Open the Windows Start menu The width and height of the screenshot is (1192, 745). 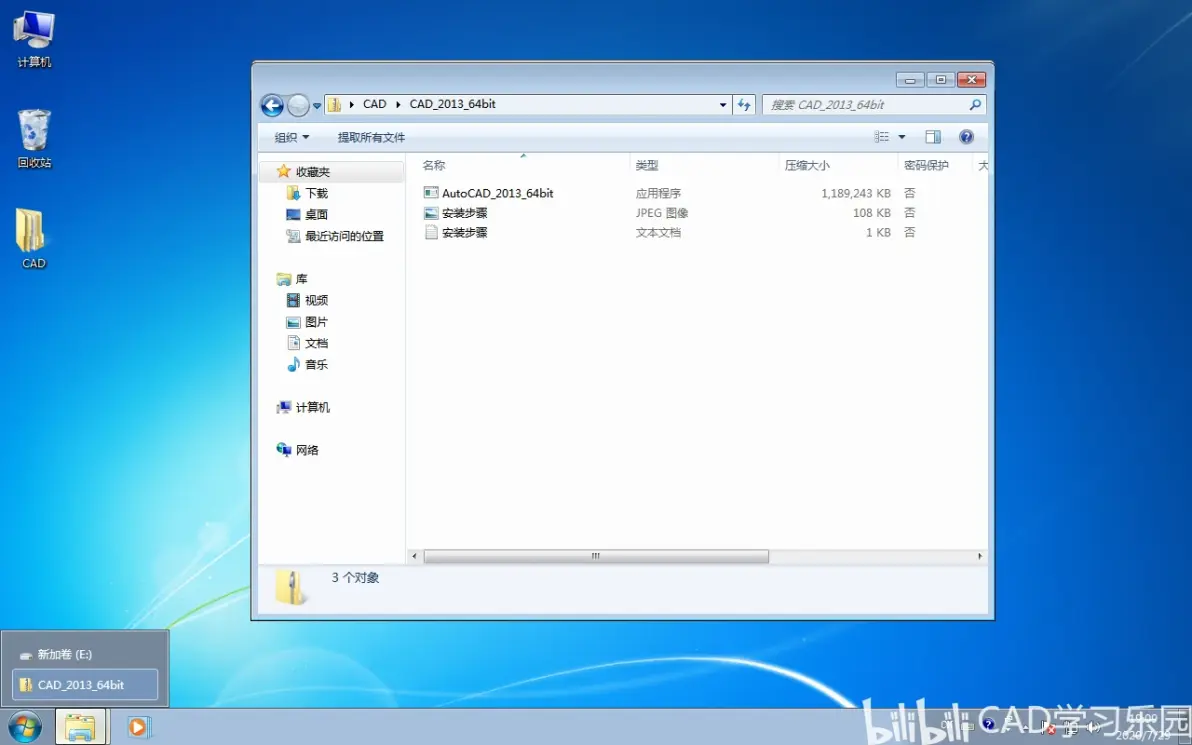24,727
